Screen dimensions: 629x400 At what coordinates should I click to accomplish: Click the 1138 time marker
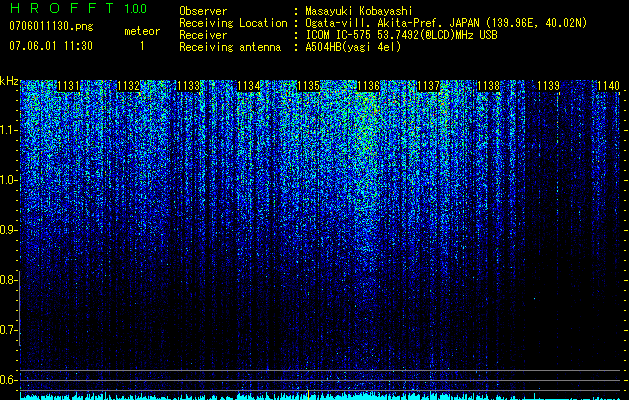tap(489, 86)
